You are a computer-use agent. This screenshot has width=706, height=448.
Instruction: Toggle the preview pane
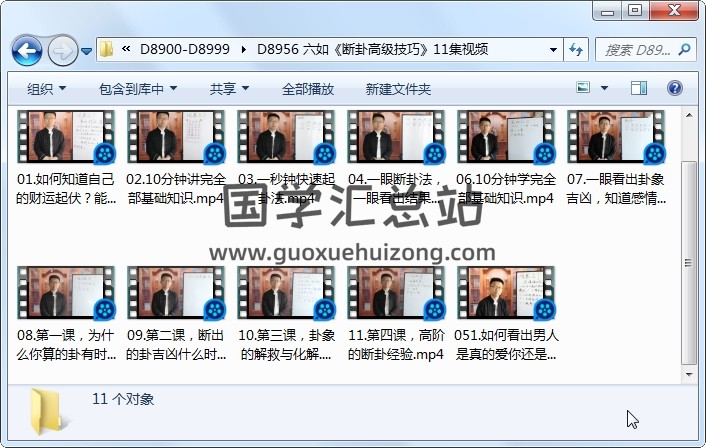[639, 88]
